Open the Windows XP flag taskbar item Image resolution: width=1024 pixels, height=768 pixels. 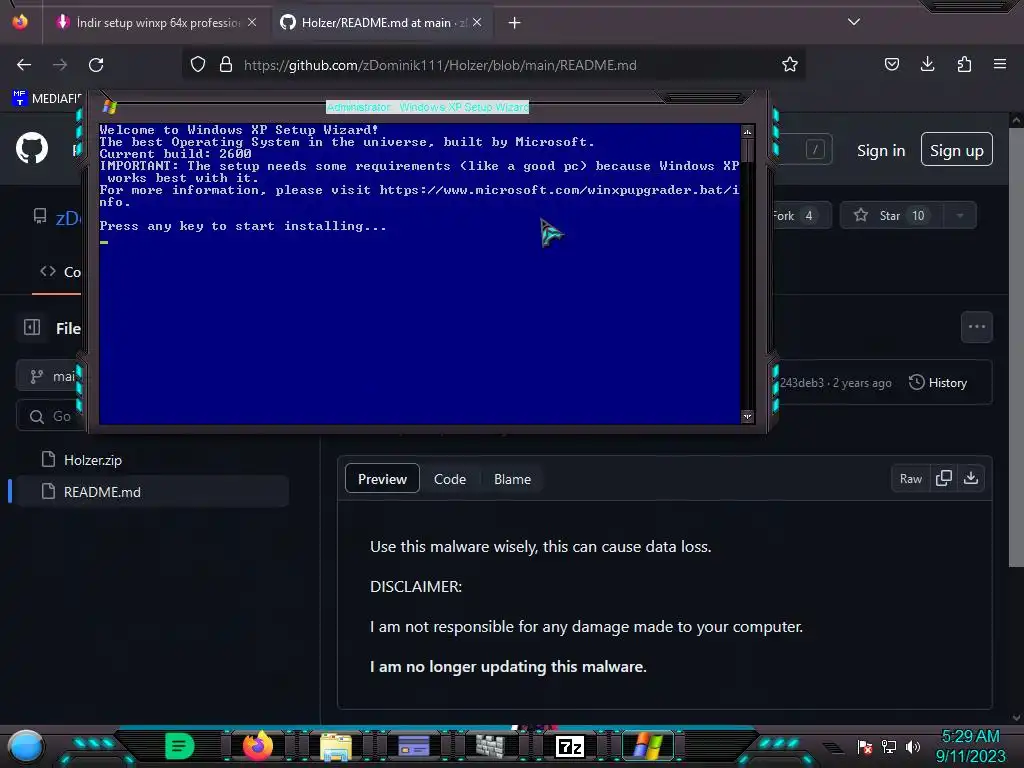(x=647, y=746)
